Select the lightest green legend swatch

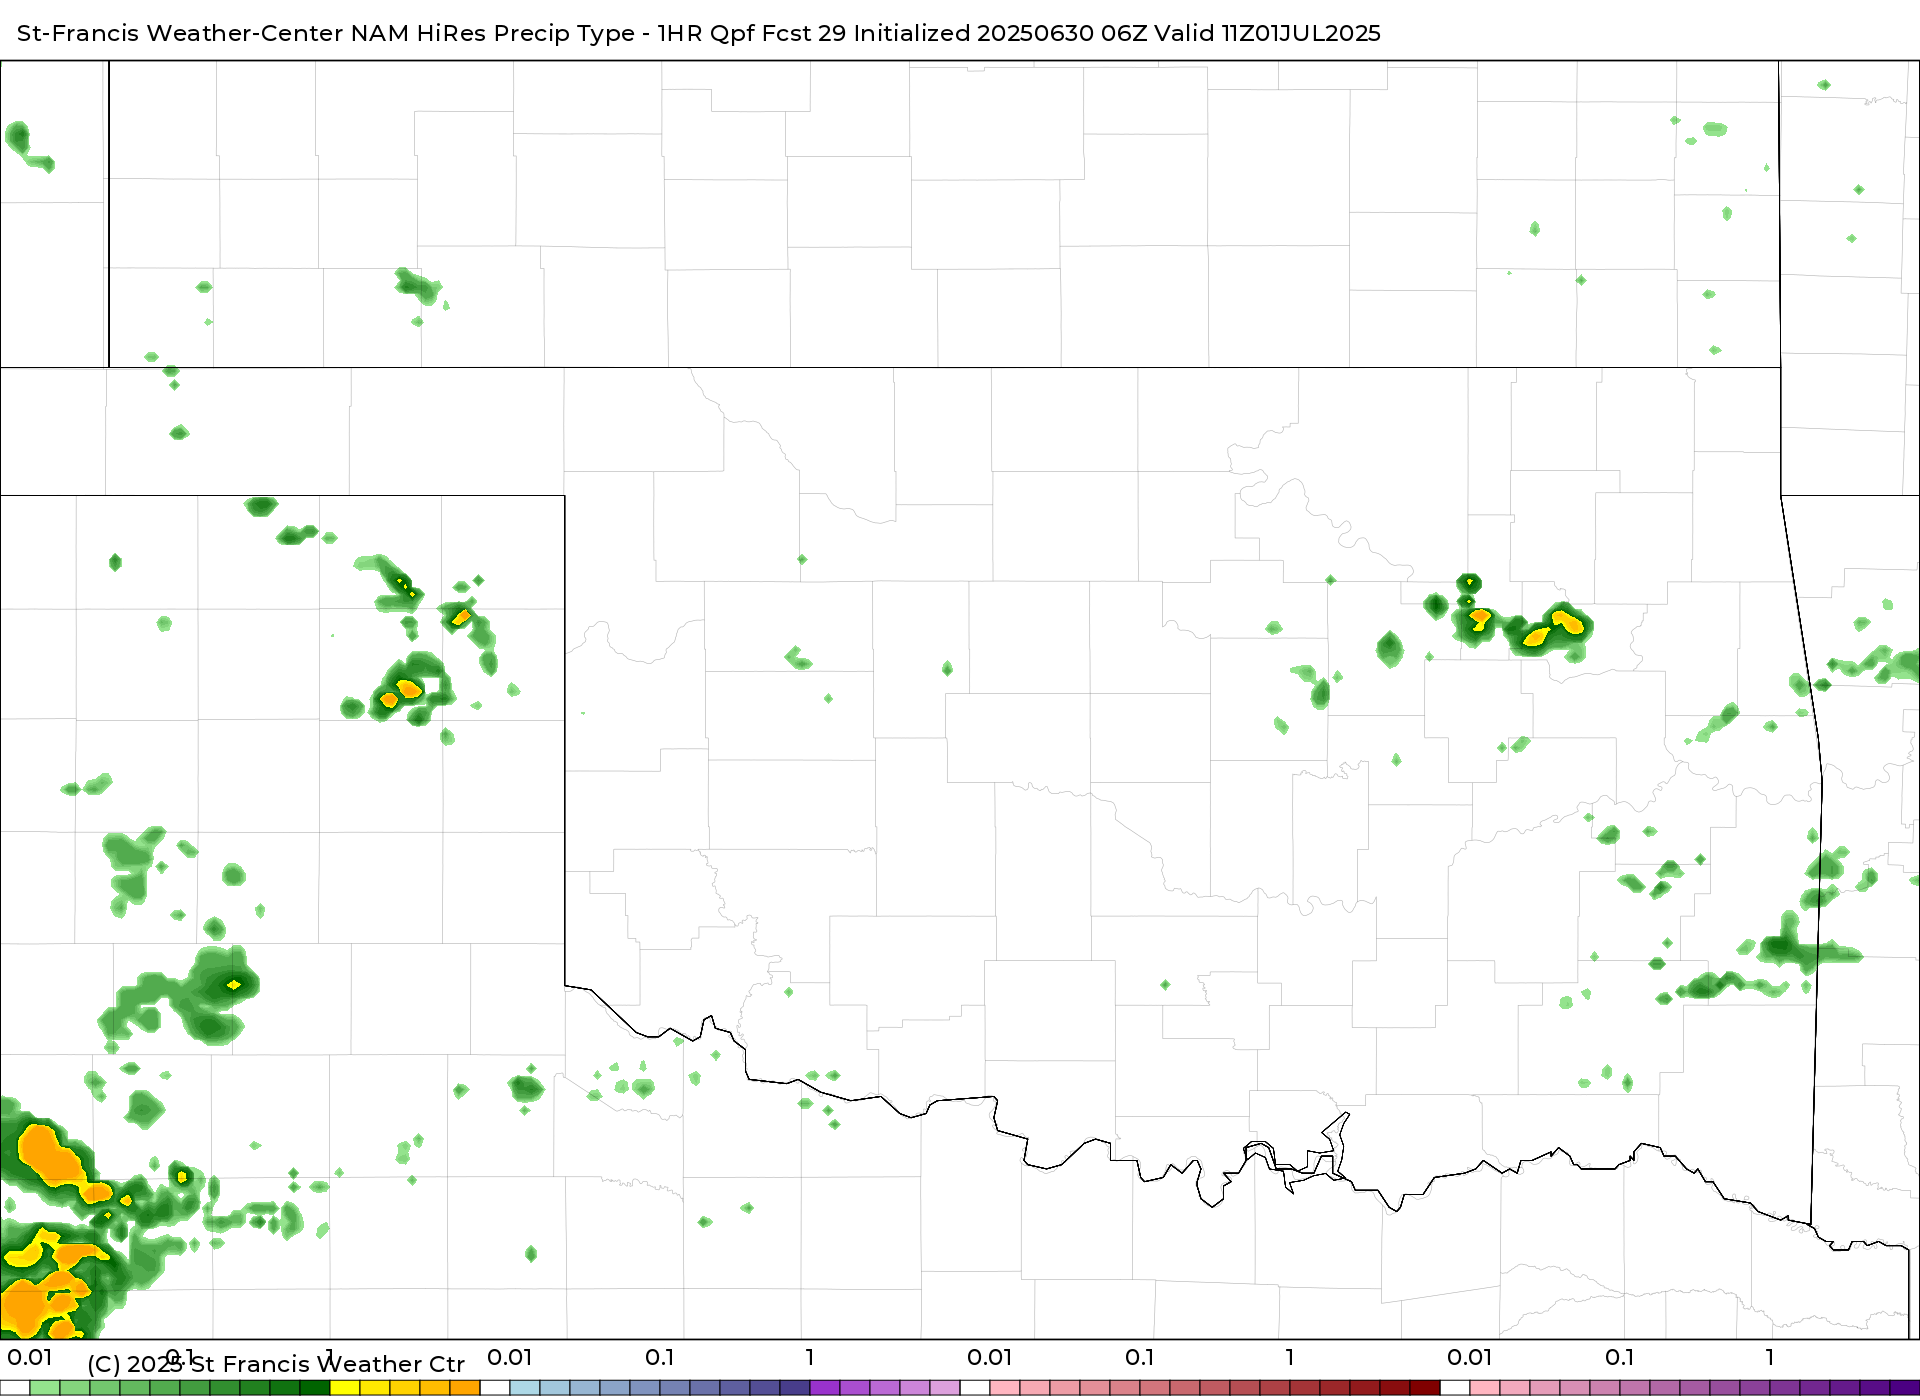[45, 1388]
